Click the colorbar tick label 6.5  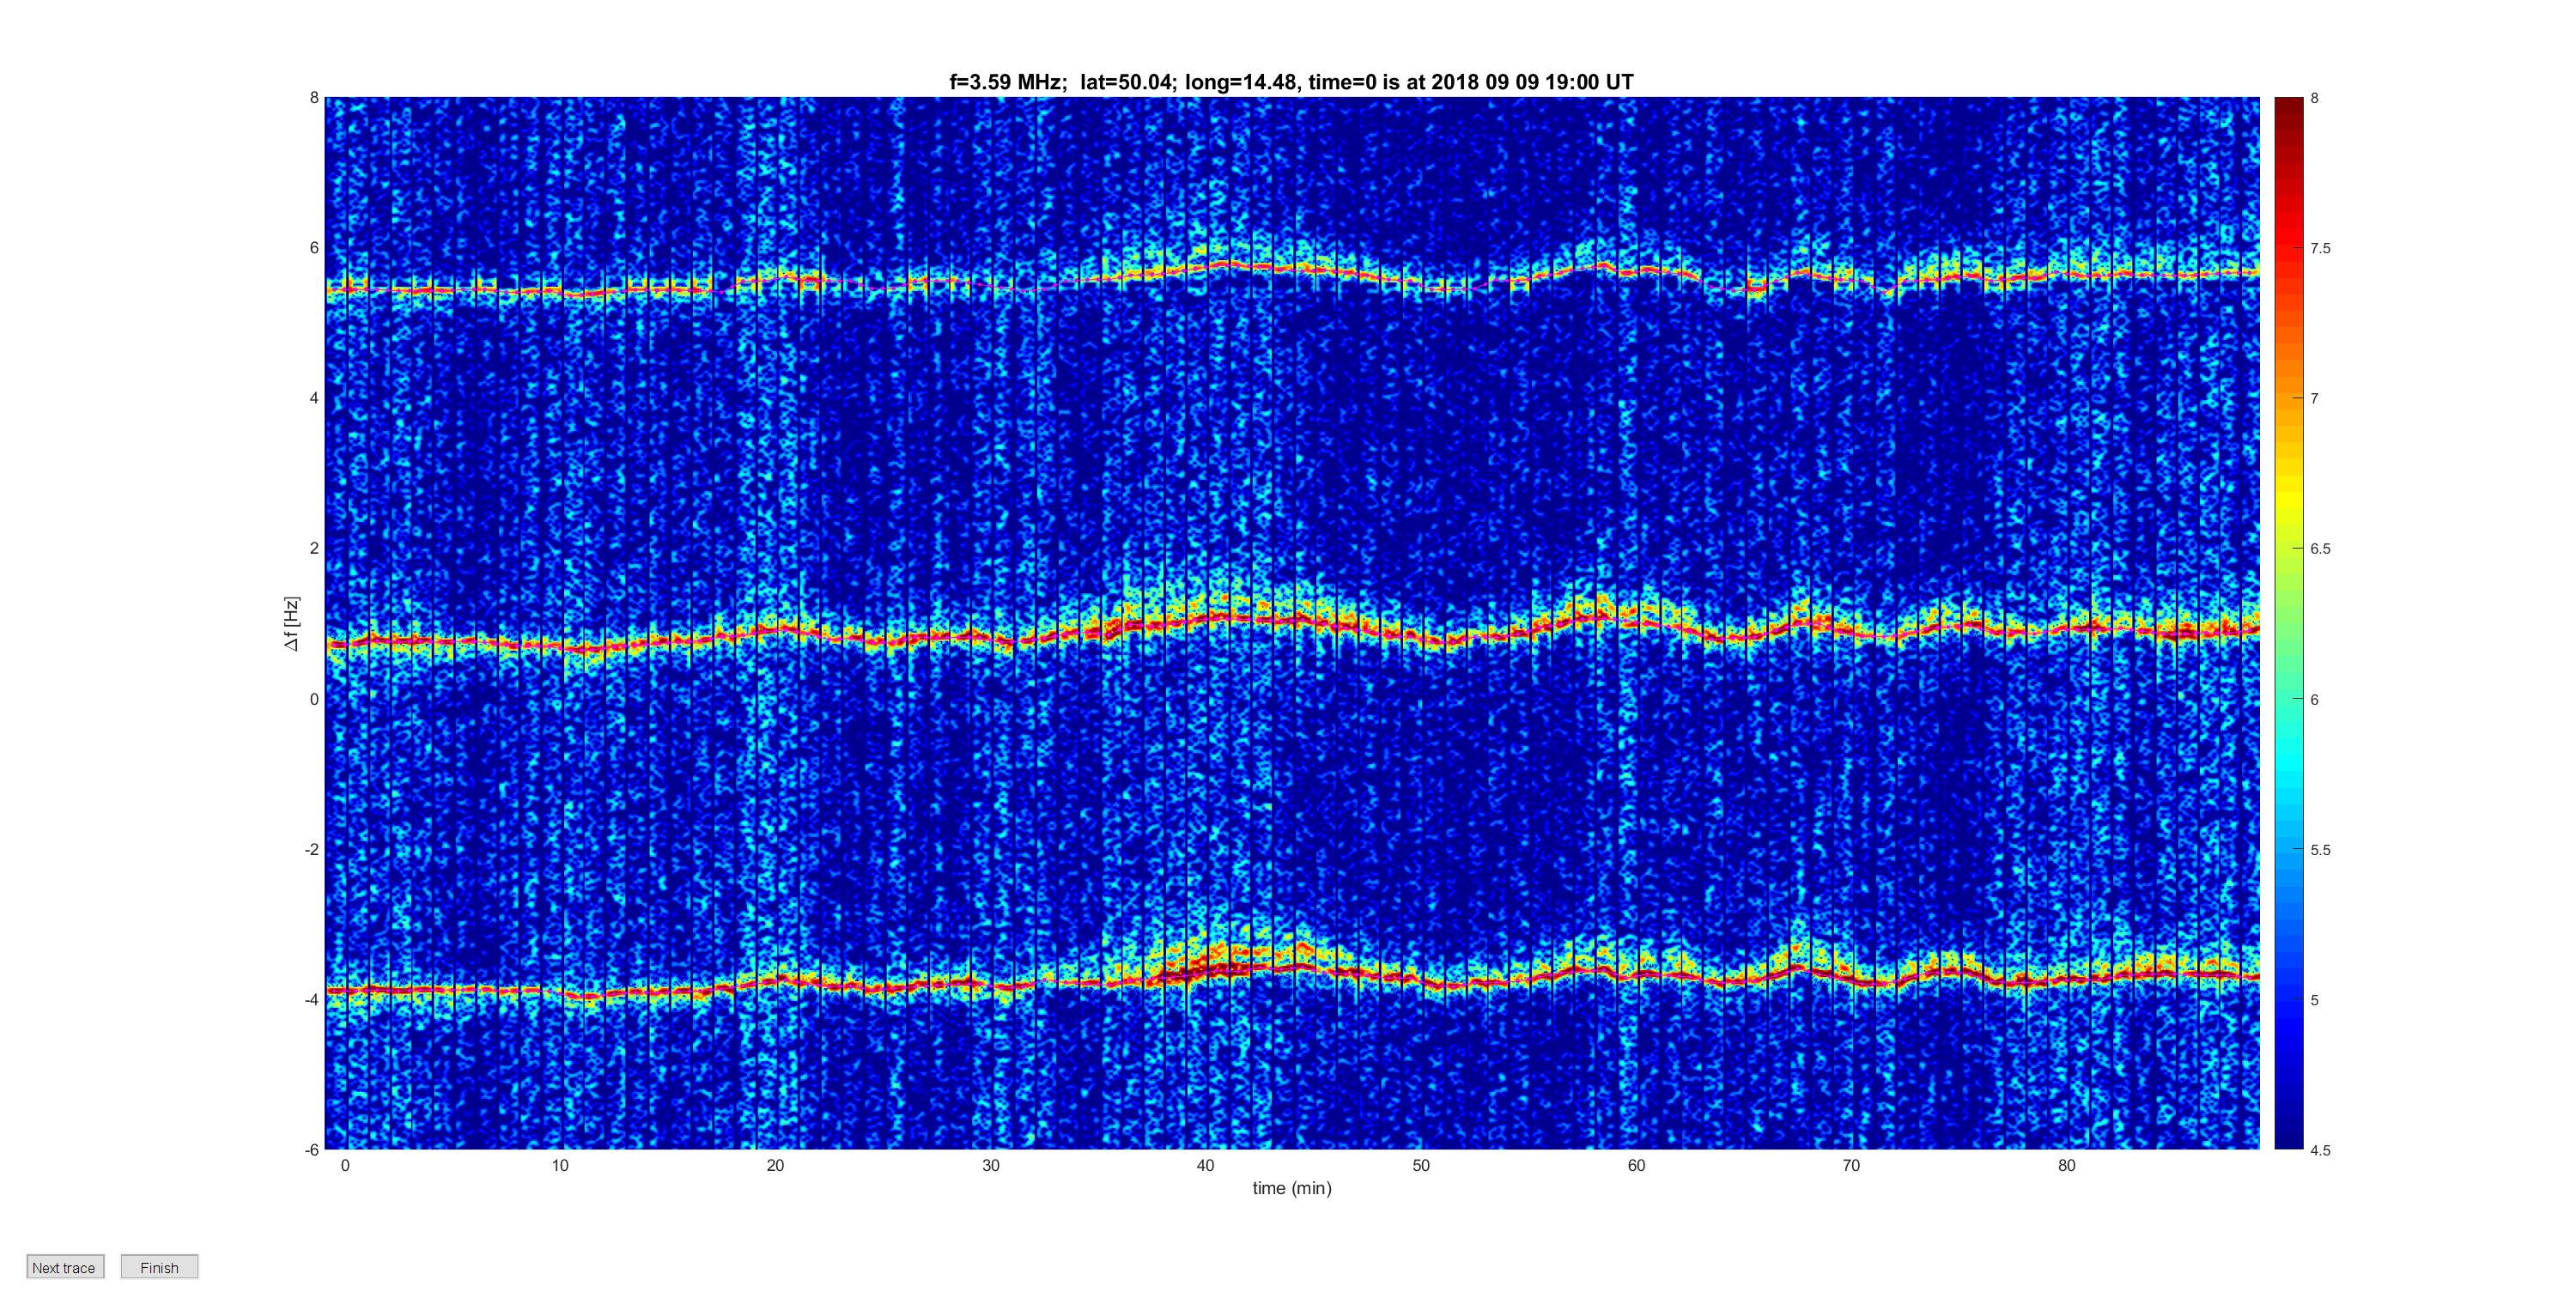(2320, 549)
